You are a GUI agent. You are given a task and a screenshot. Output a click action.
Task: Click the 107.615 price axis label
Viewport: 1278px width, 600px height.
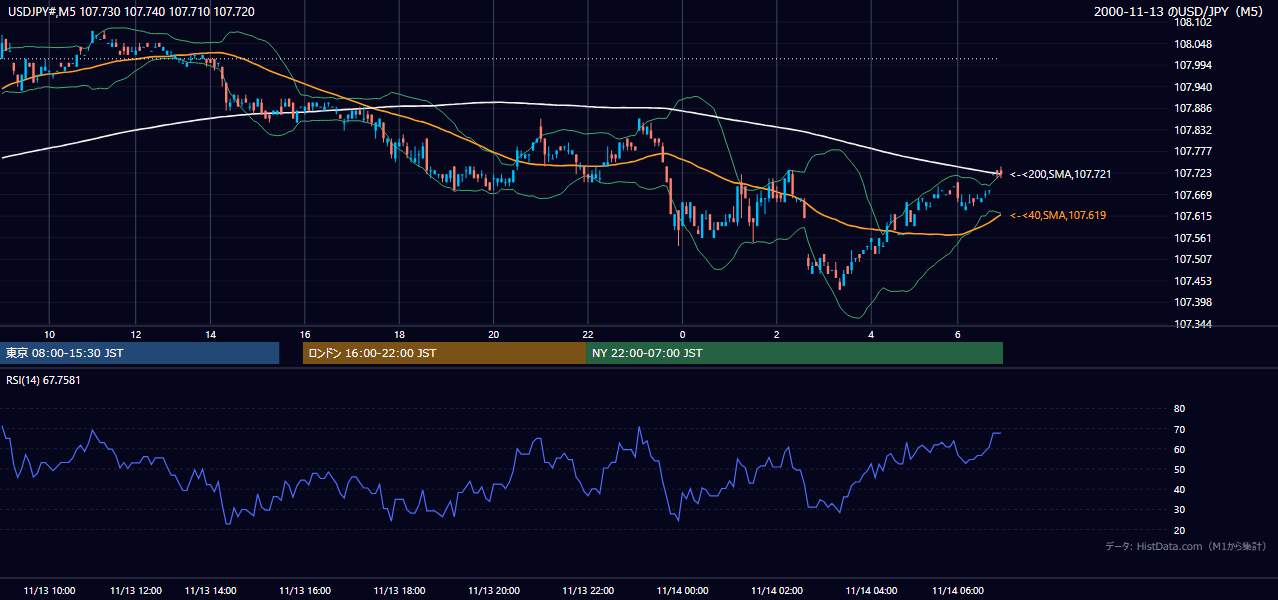(1193, 216)
